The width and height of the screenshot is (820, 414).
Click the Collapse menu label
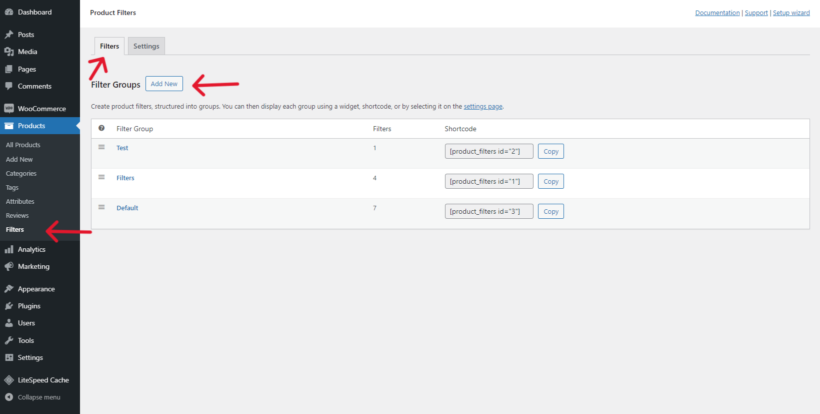tap(39, 397)
